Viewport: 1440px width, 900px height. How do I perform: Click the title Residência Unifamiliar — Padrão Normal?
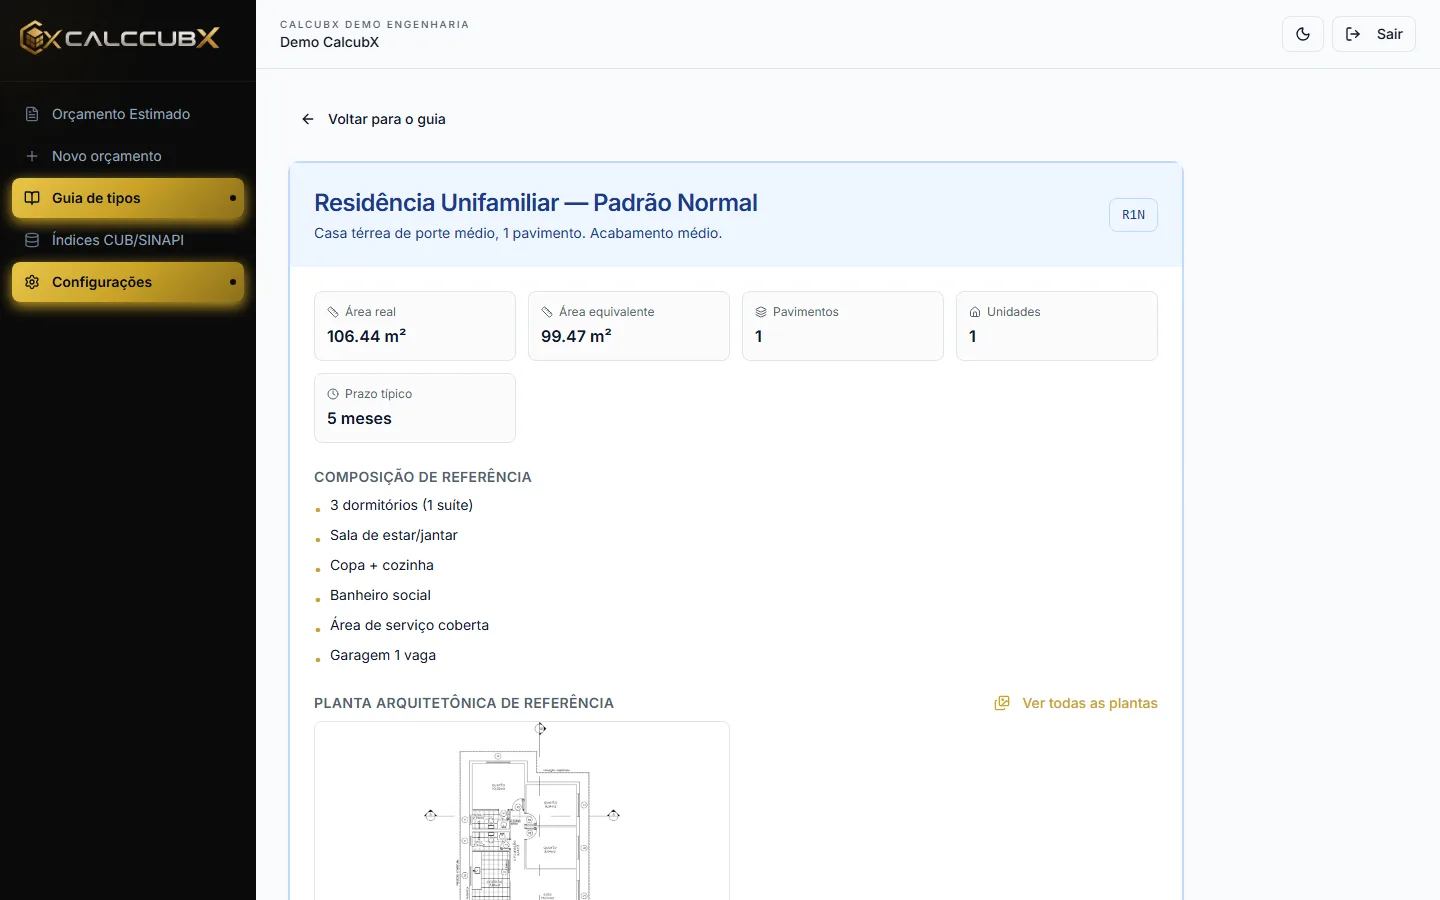(x=536, y=203)
